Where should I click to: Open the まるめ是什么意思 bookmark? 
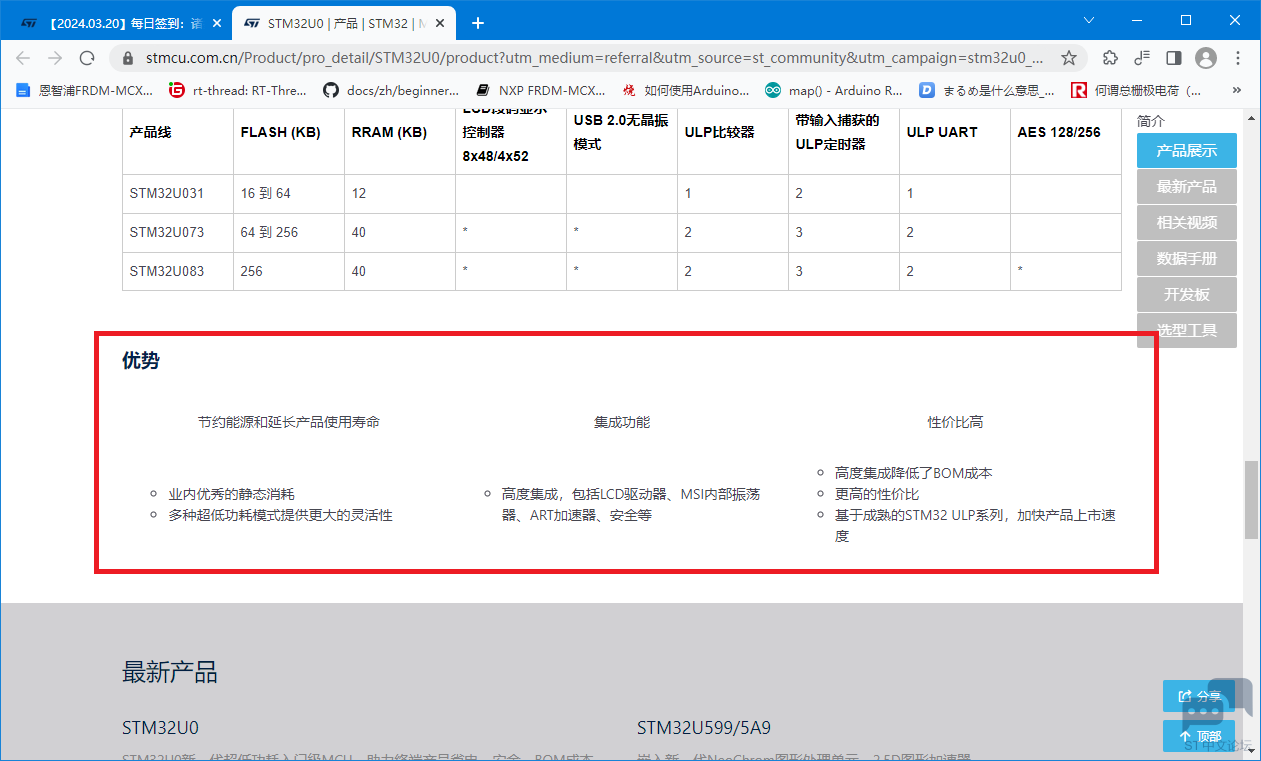tap(987, 90)
